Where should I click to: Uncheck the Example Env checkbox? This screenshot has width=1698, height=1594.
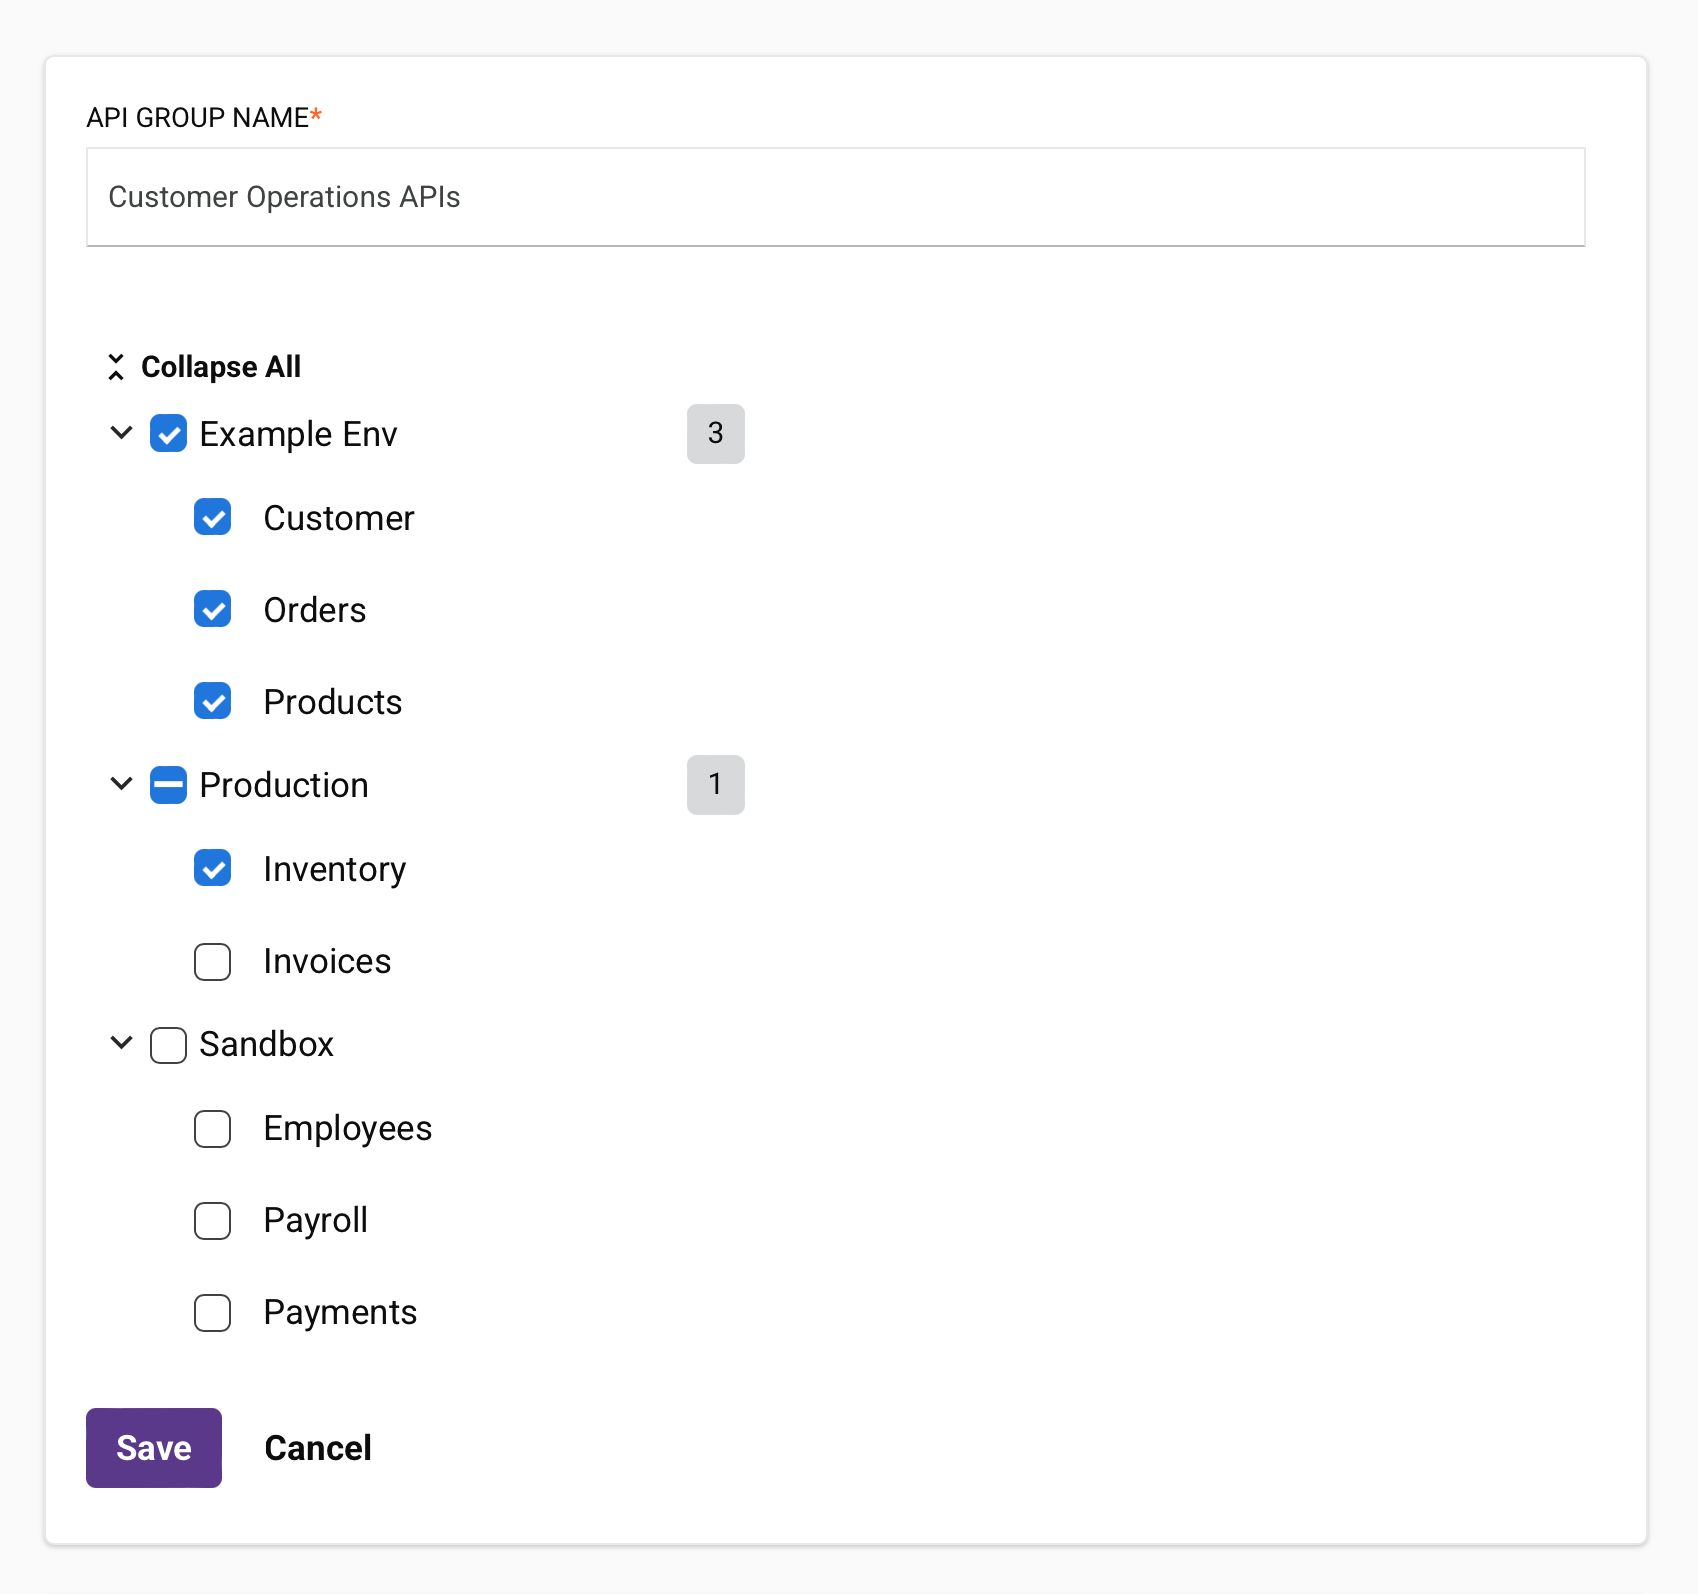pyautogui.click(x=168, y=434)
